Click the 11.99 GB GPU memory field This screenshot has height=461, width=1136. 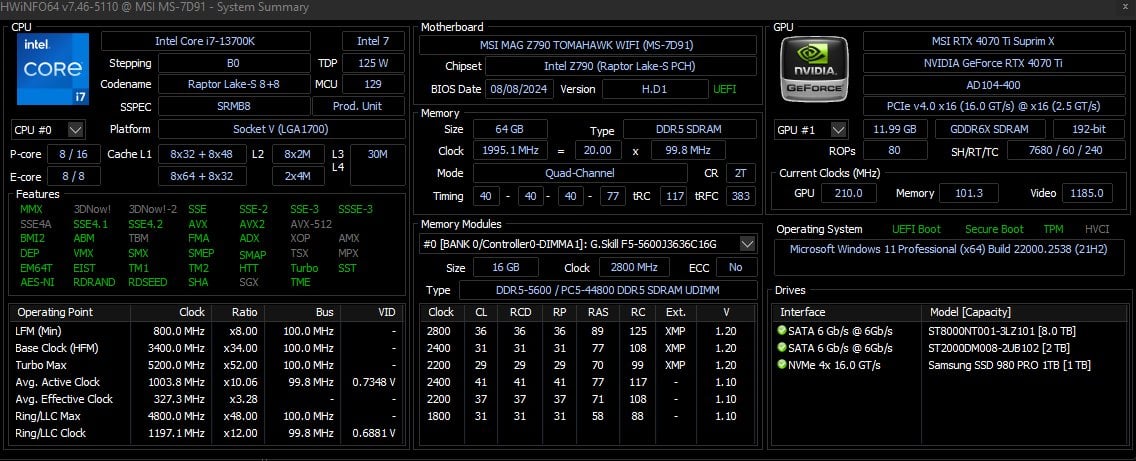(x=895, y=130)
